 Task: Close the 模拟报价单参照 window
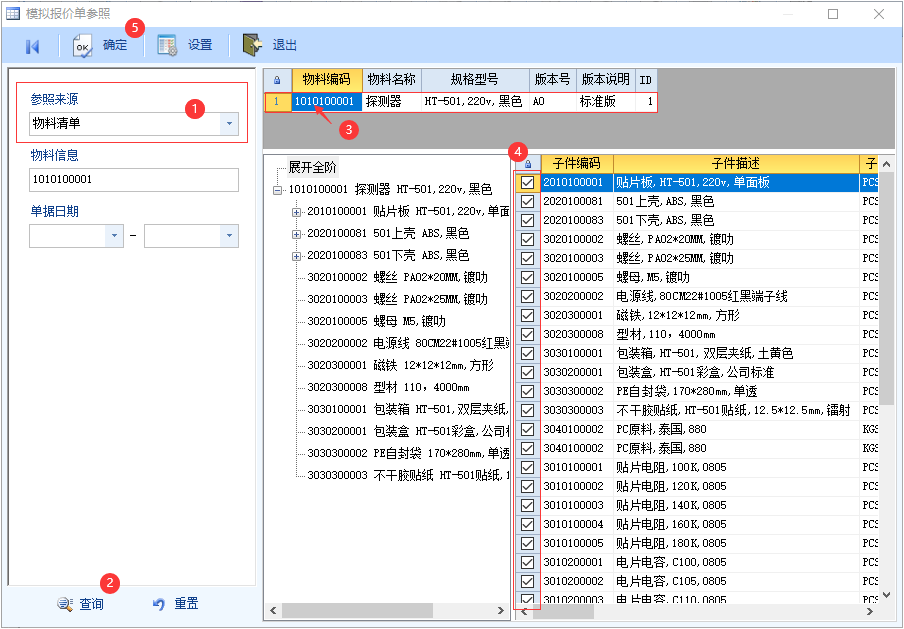click(879, 14)
